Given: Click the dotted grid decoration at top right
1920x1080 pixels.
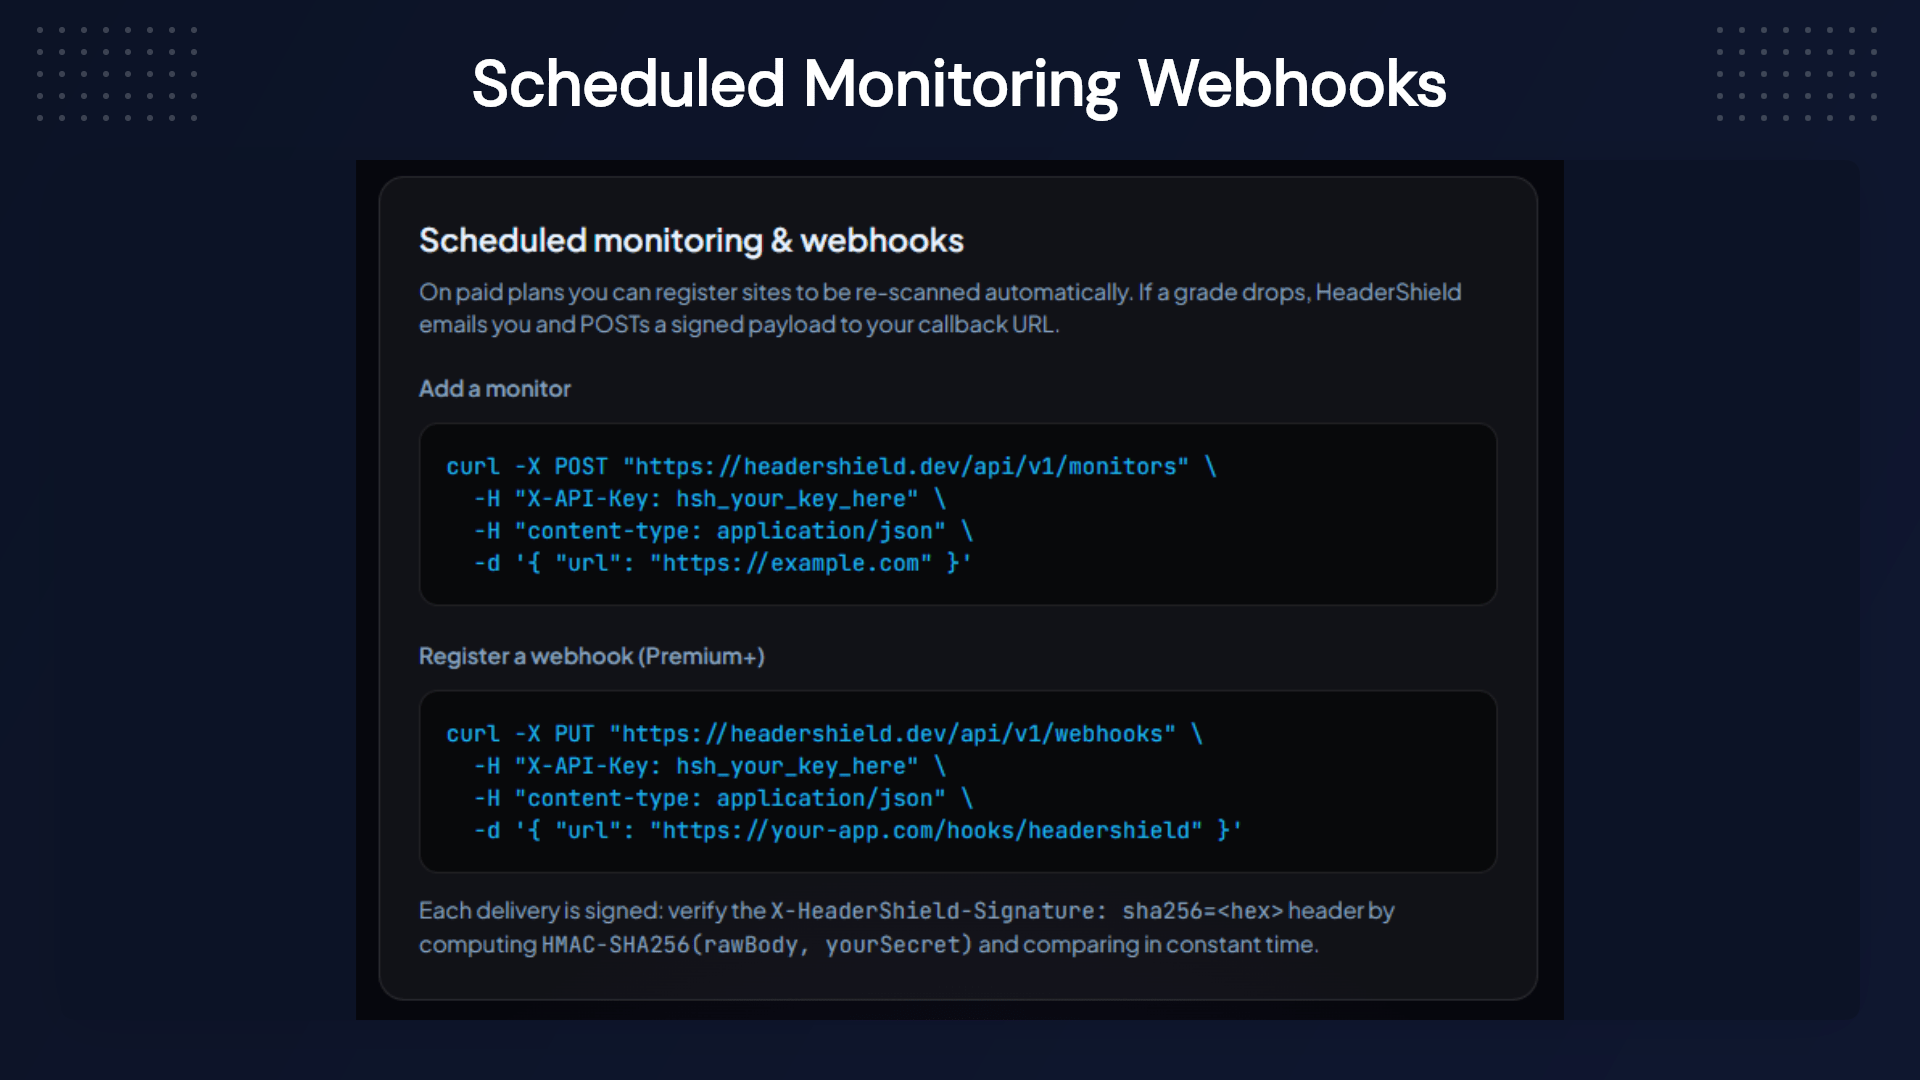Looking at the screenshot, I should [x=1797, y=74].
